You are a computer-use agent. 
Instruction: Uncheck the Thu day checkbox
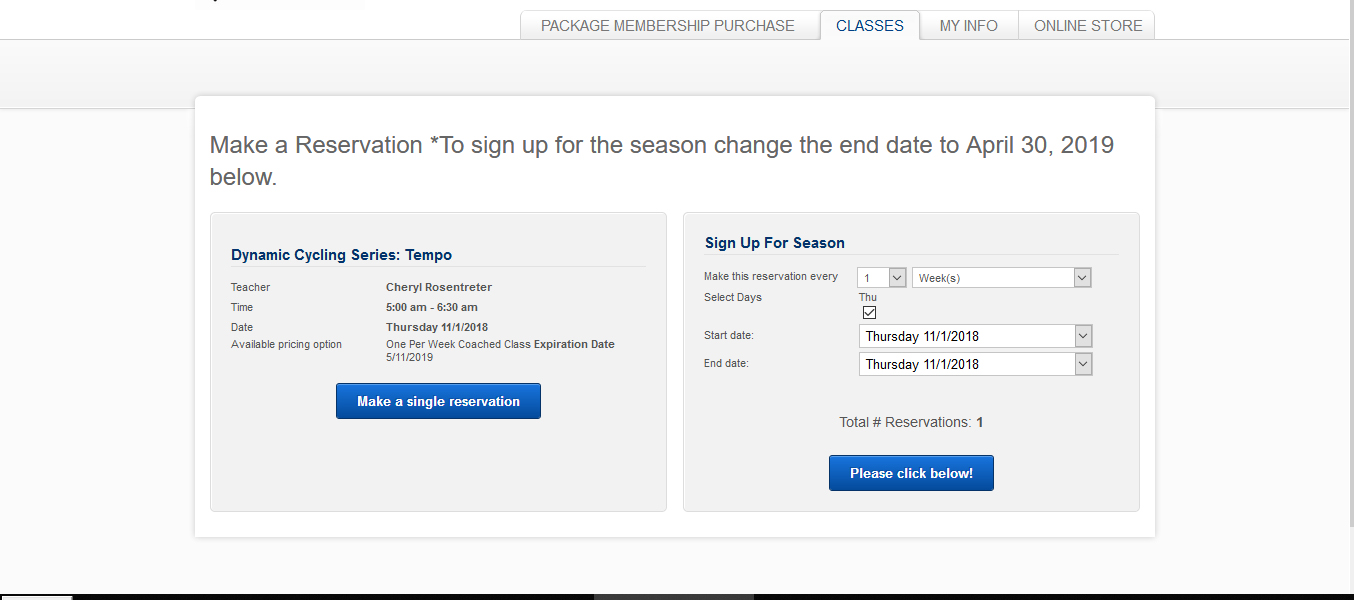[x=869, y=313]
